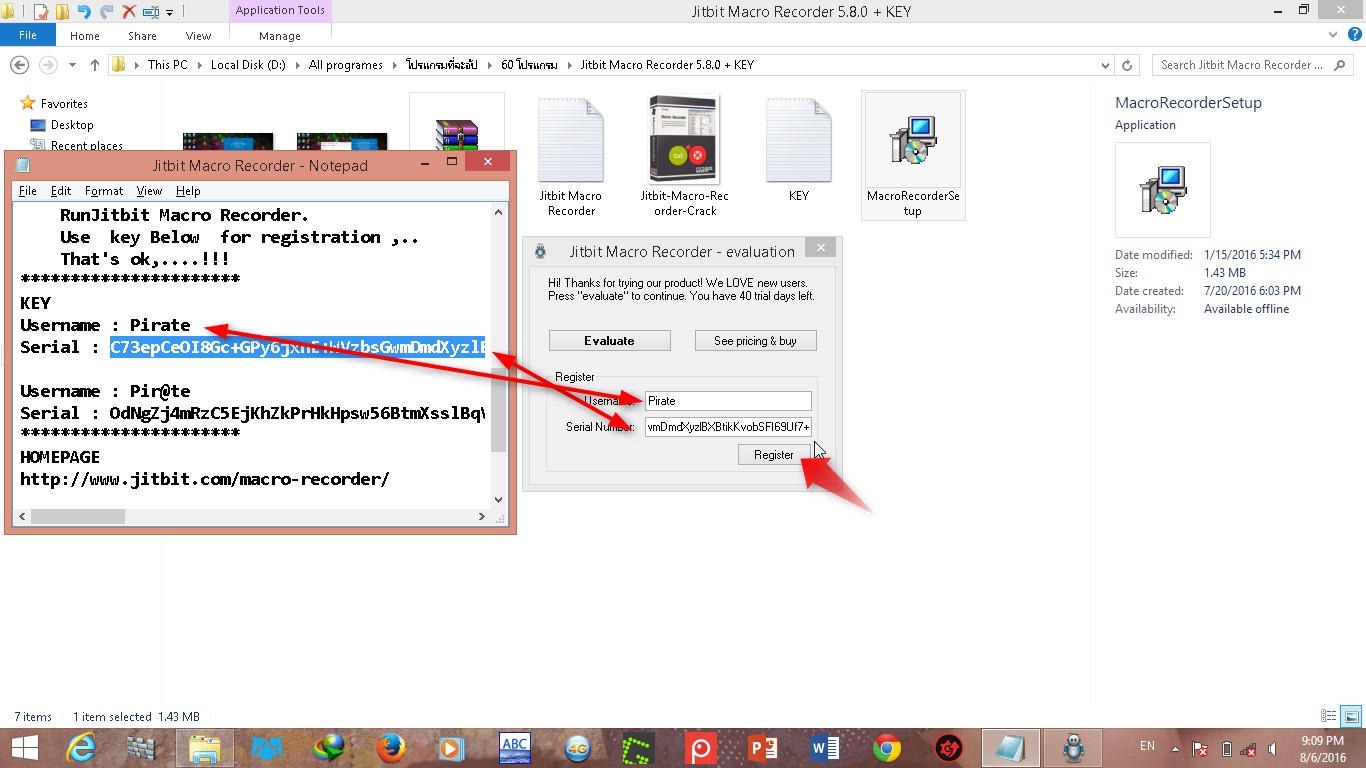Screen dimensions: 1366x768
Task: Open the File tab in Explorer
Action: [28, 35]
